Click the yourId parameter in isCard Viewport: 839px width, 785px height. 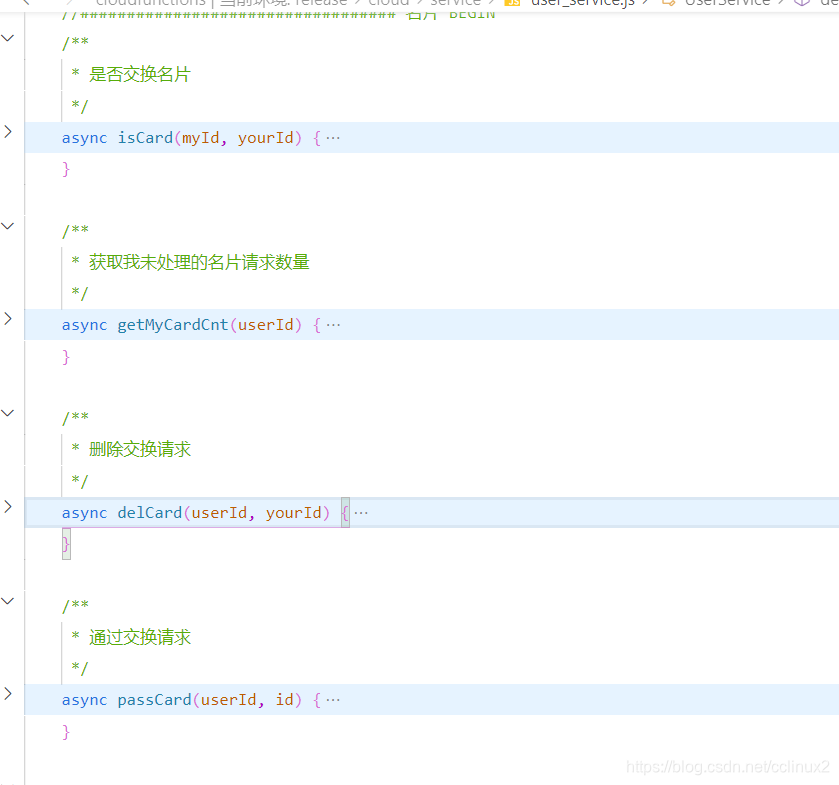pyautogui.click(x=266, y=138)
